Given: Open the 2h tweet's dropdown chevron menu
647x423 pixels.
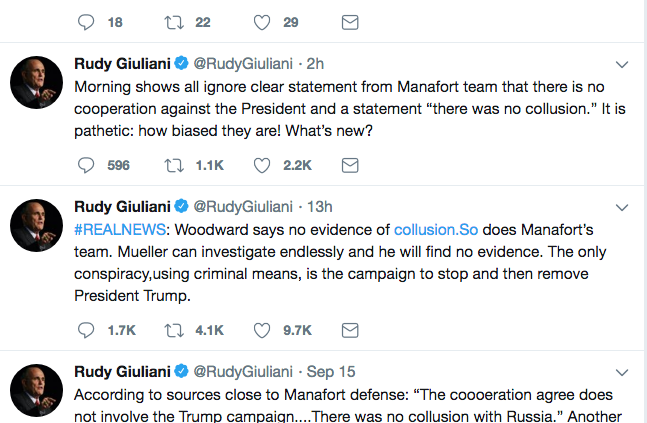Looking at the screenshot, I should 622,64.
